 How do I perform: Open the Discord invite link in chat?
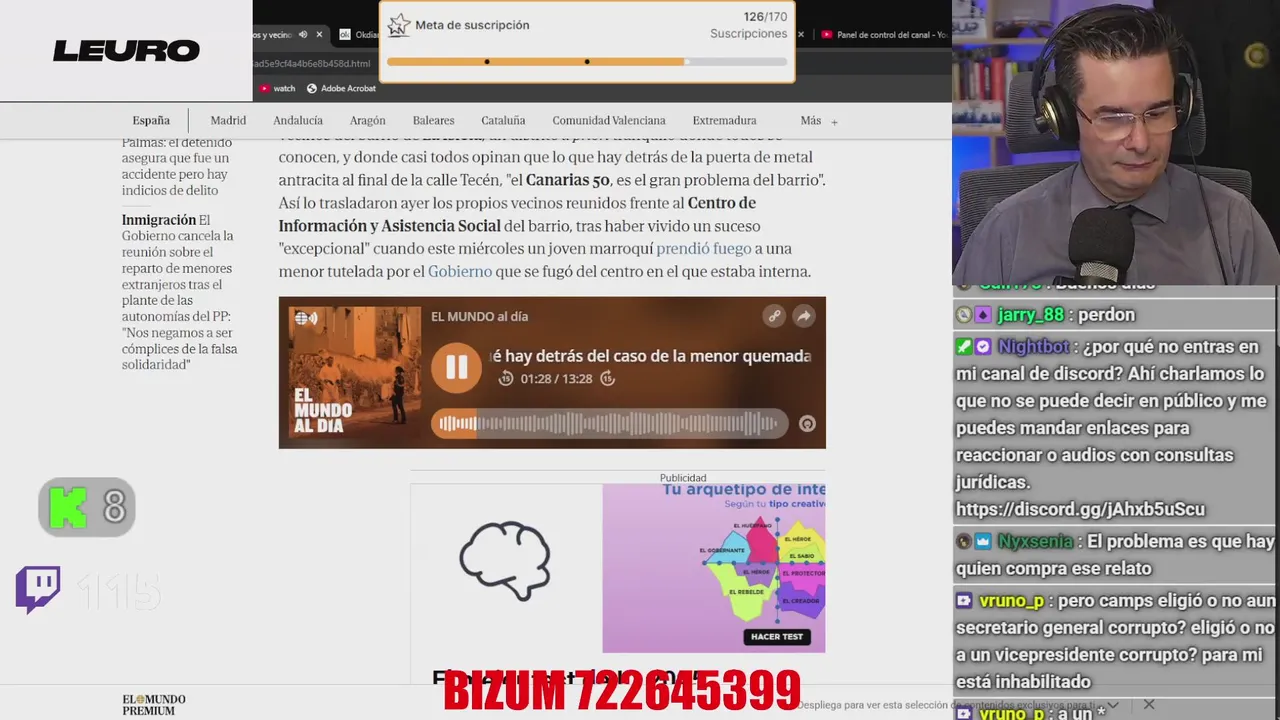coord(1080,509)
